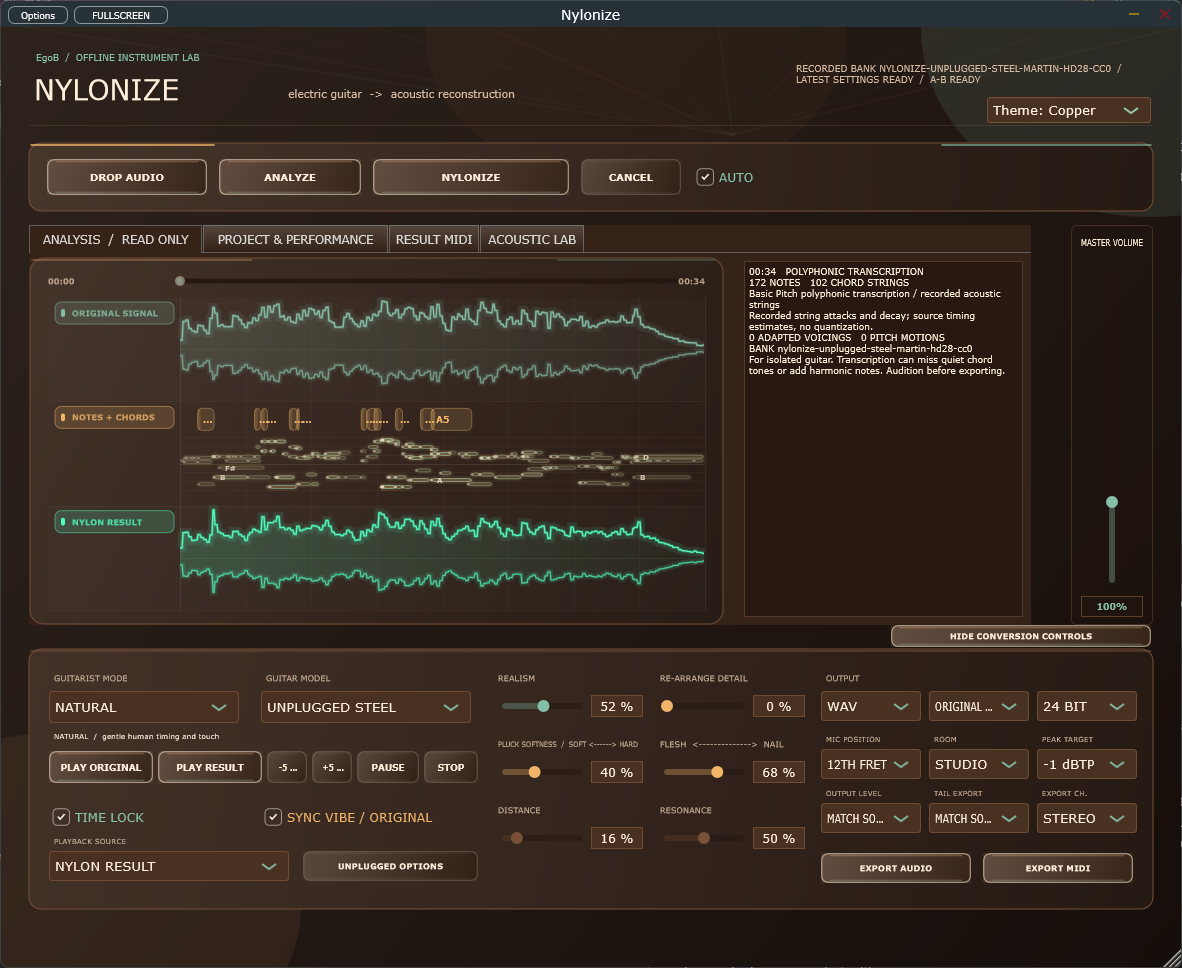Skip forward with the +5 button

click(x=332, y=767)
